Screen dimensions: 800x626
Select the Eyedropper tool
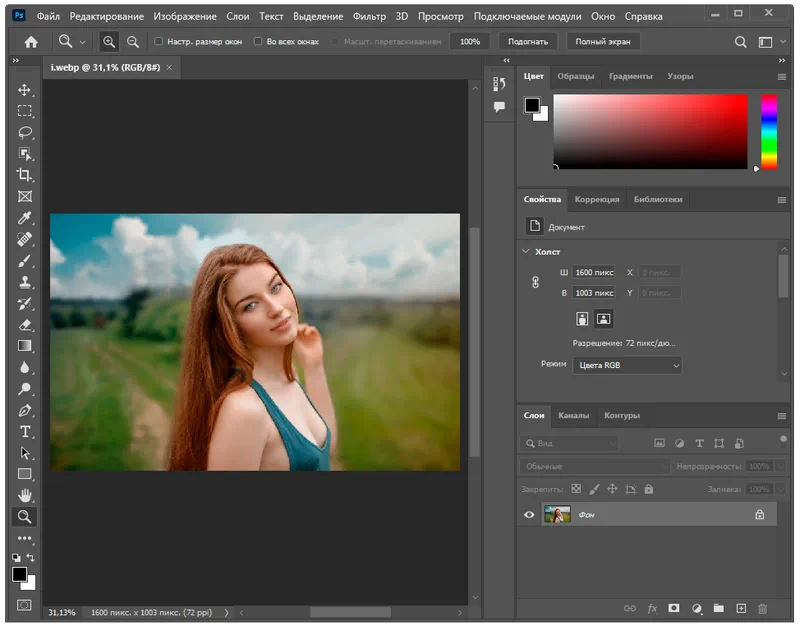[x=24, y=218]
